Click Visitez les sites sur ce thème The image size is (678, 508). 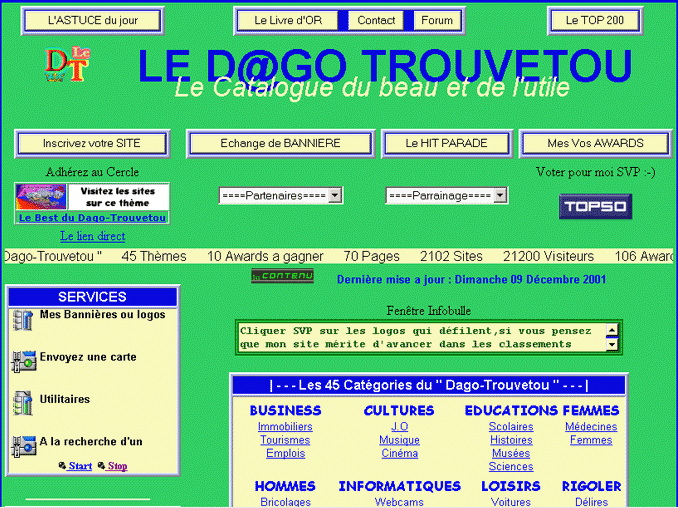[118, 197]
